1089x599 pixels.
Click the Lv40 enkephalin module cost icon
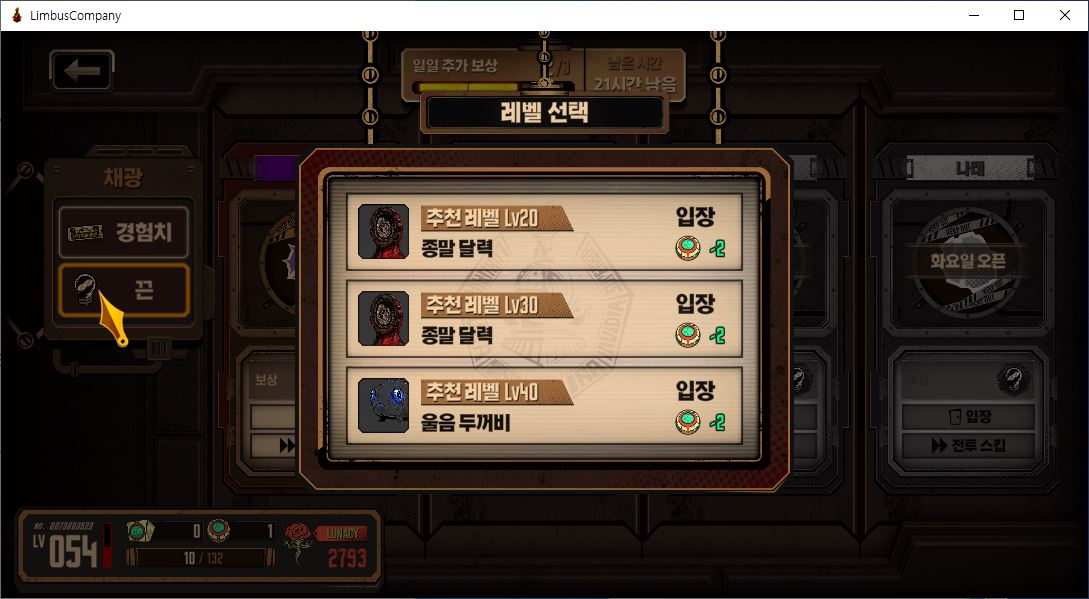coord(688,422)
